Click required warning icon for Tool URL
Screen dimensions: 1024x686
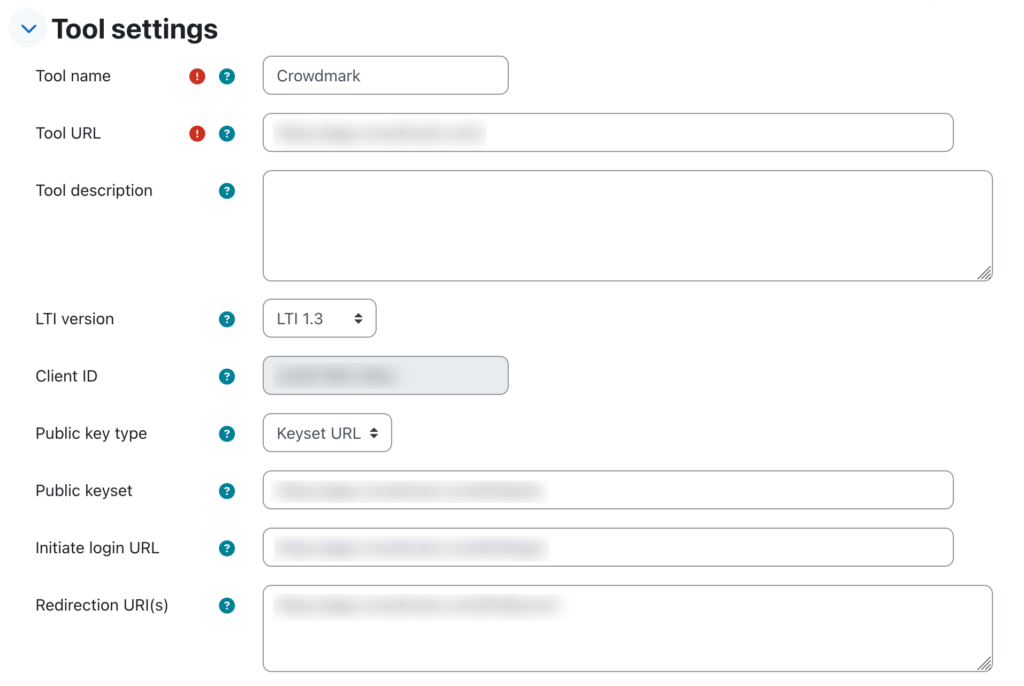pos(197,133)
